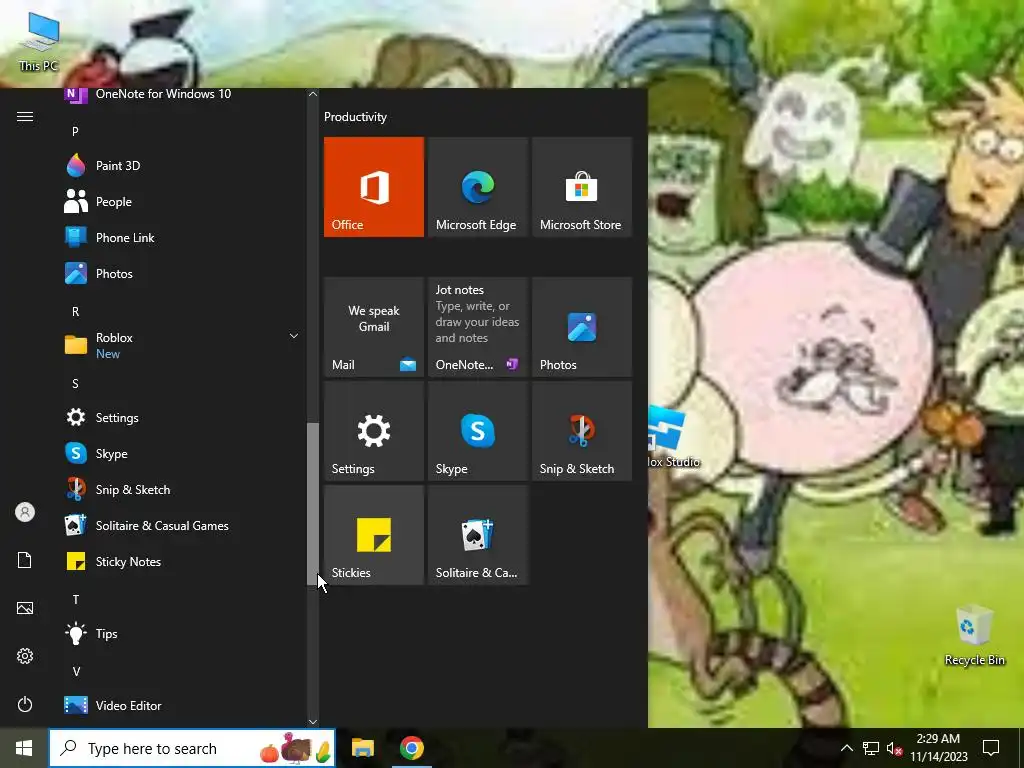Open Settings gear in Start sidebar

pyautogui.click(x=25, y=656)
